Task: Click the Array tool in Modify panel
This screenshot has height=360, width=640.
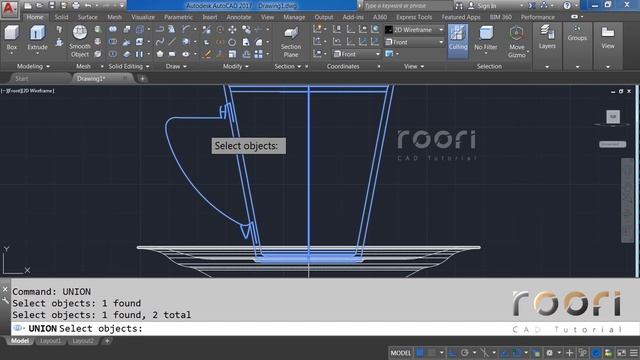Action: [x=258, y=54]
